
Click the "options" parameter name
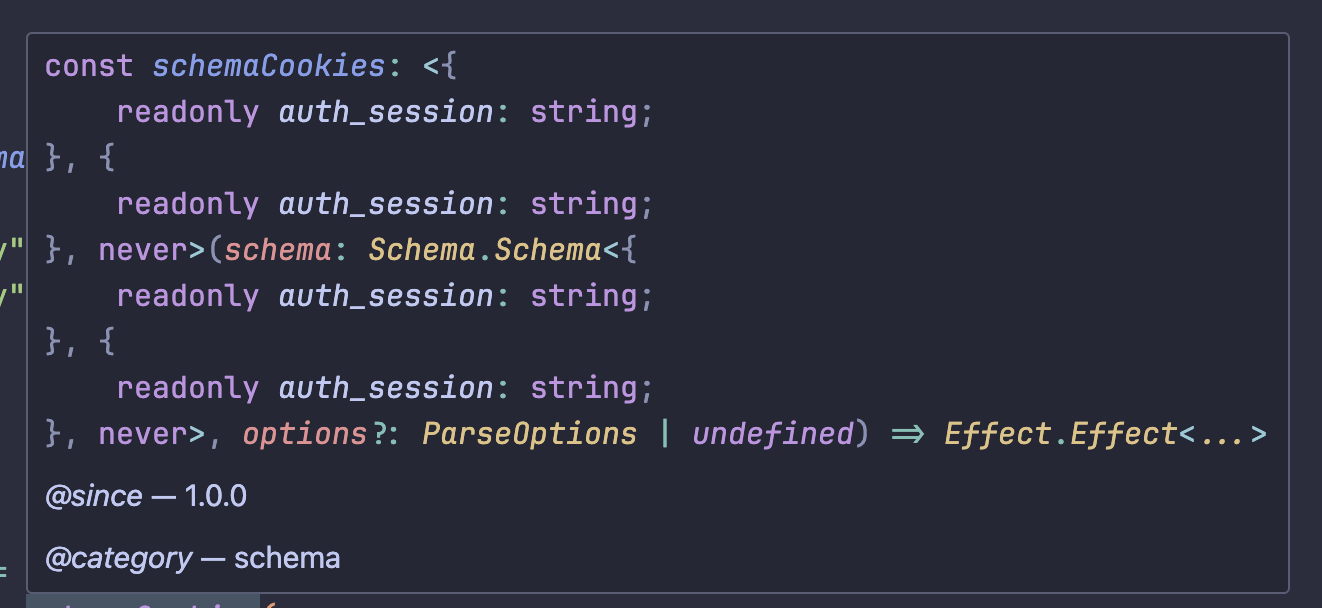(x=304, y=434)
